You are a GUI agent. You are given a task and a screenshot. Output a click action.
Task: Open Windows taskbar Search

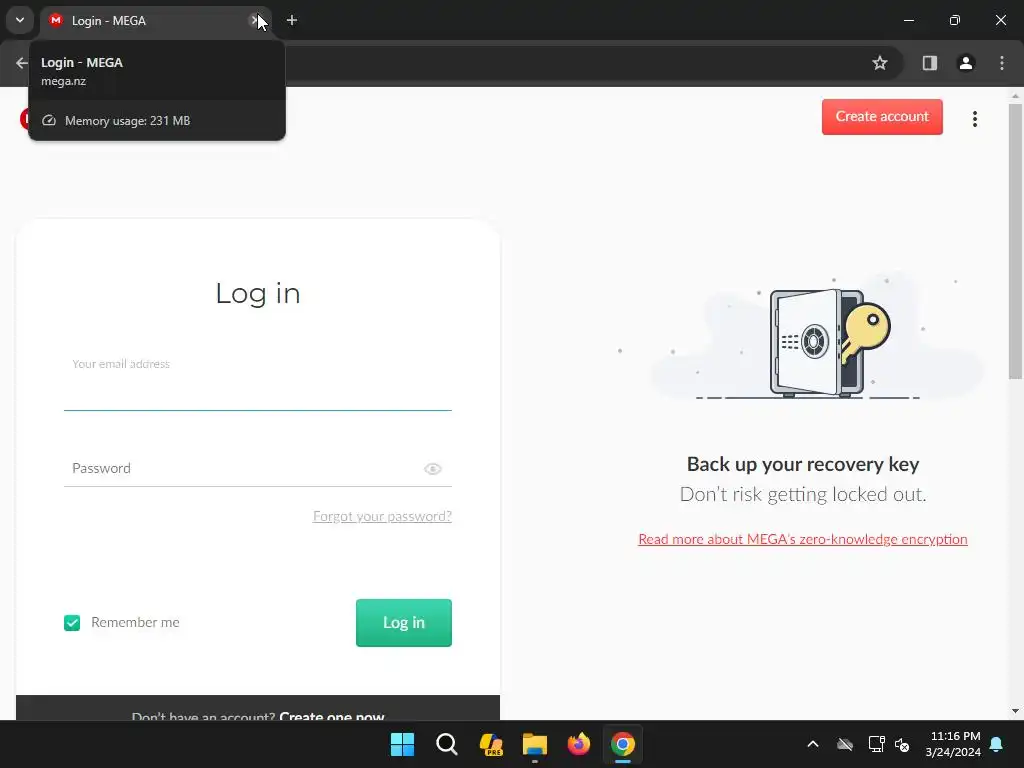447,744
